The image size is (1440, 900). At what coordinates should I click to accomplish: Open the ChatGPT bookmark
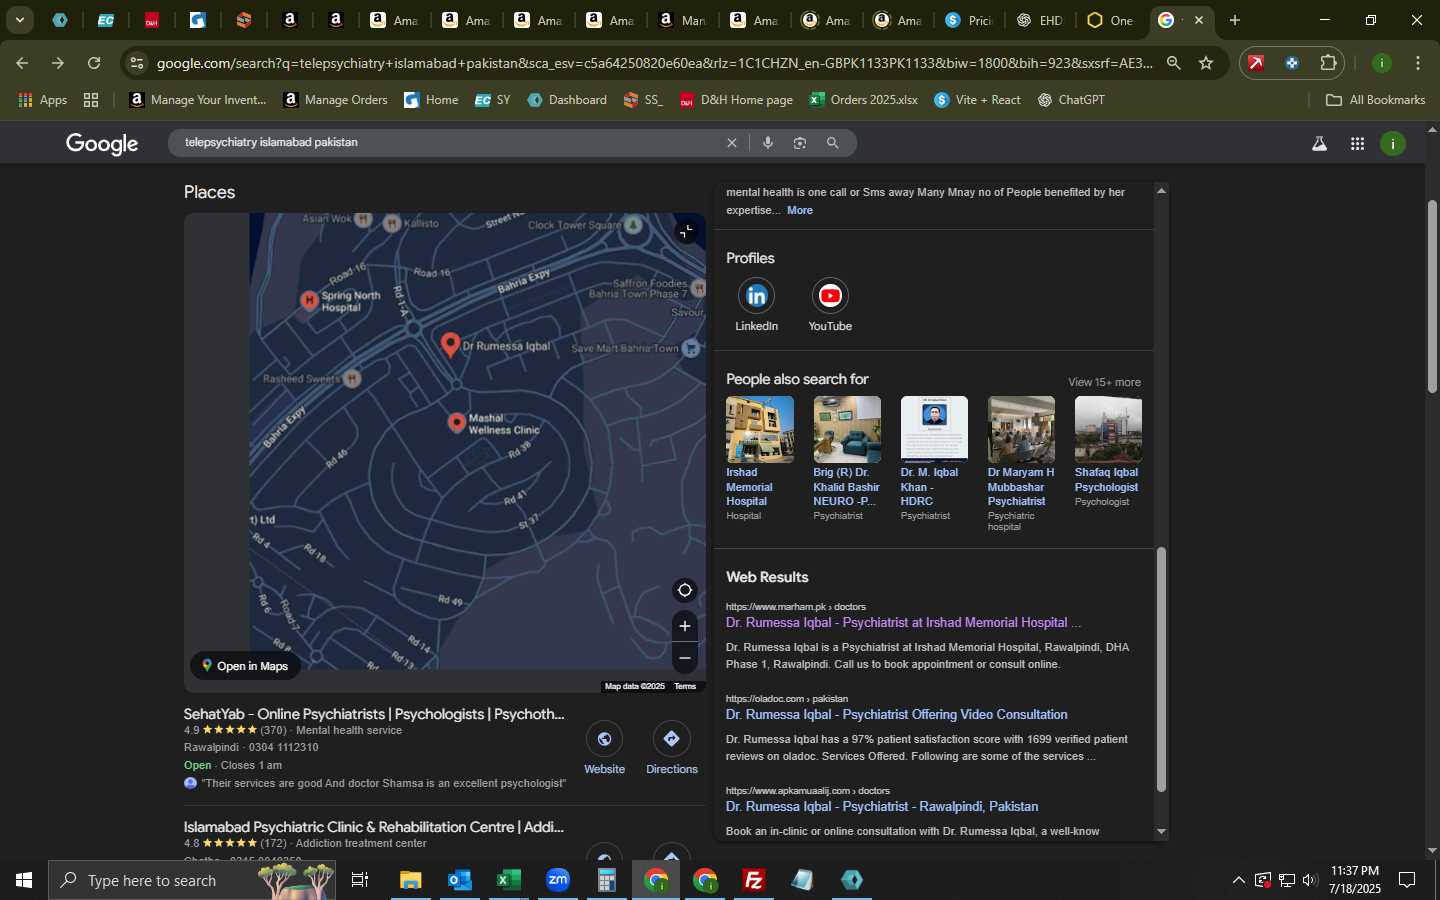coord(1071,100)
